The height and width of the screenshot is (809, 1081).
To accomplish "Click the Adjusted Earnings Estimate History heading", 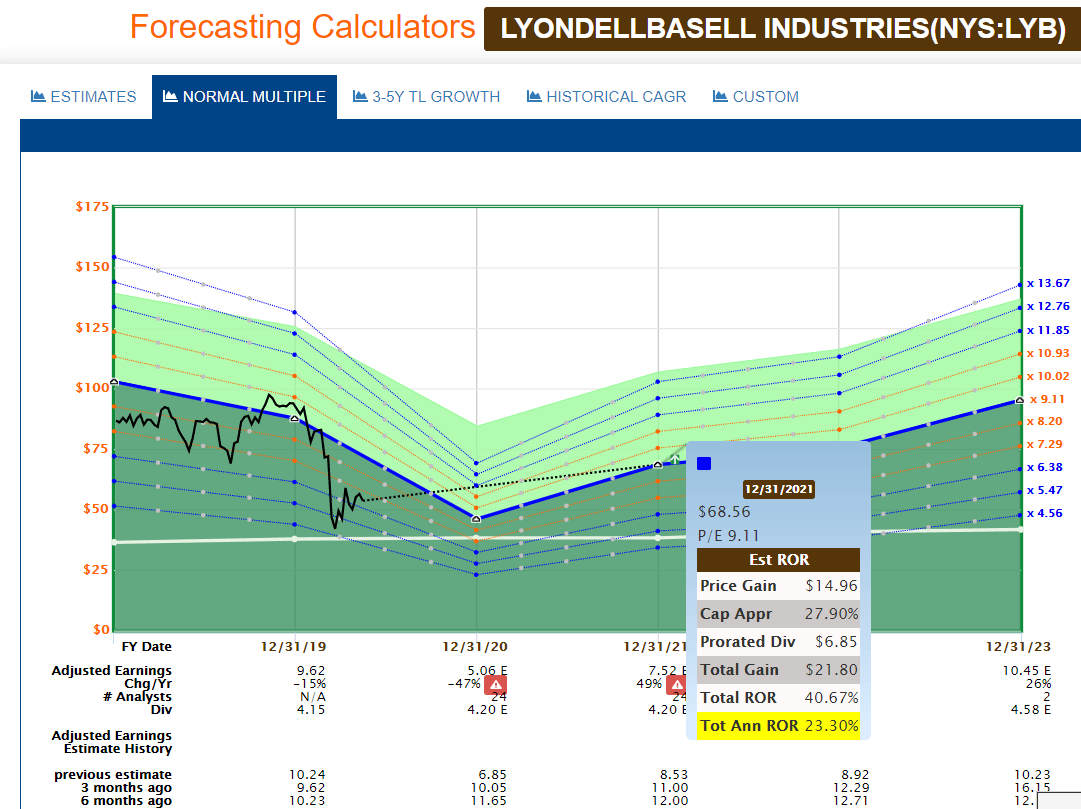I will [111, 742].
